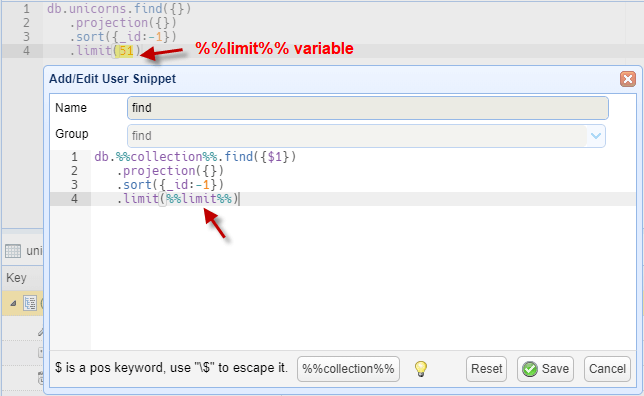Collapse the tree row triangle under Key
Screen dimensions: 644x396
(13, 303)
